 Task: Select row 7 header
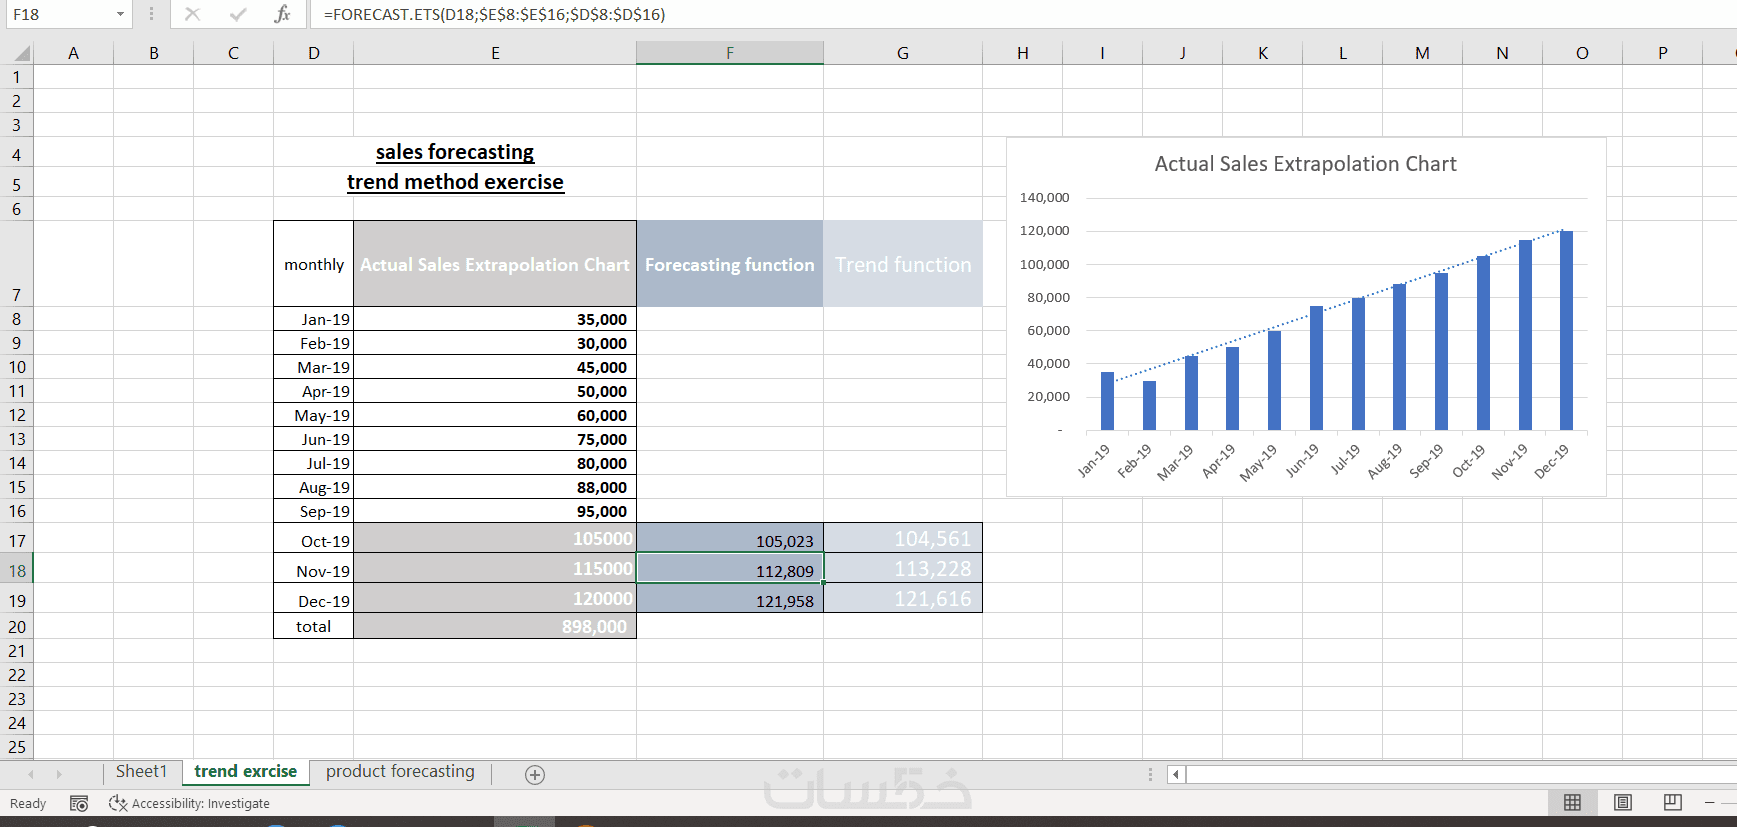[x=17, y=264]
